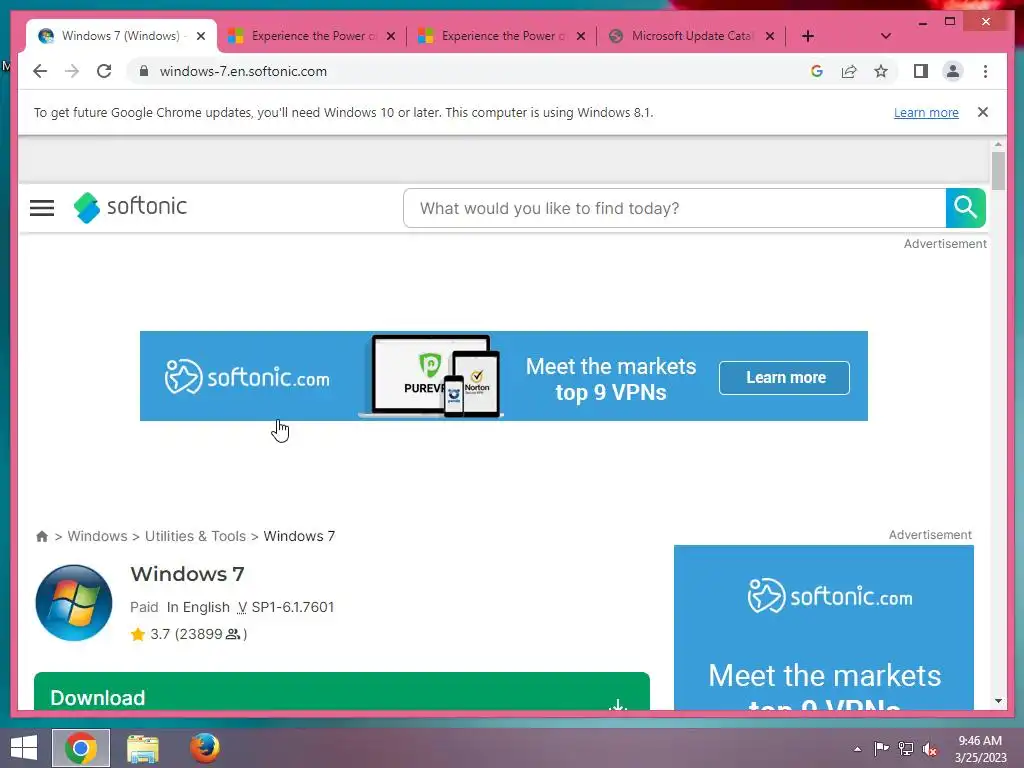Click the Windows 7 orb logo
The image size is (1024, 768).
point(74,603)
